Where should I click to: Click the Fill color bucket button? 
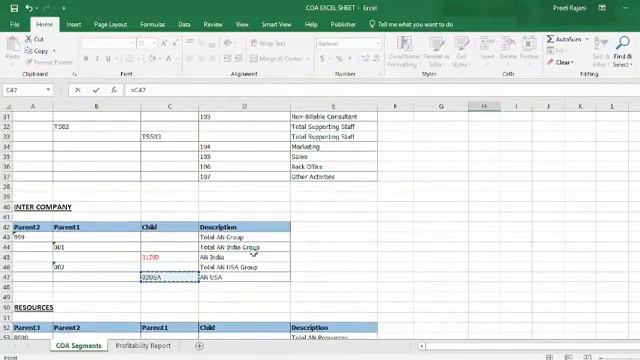(x=152, y=59)
